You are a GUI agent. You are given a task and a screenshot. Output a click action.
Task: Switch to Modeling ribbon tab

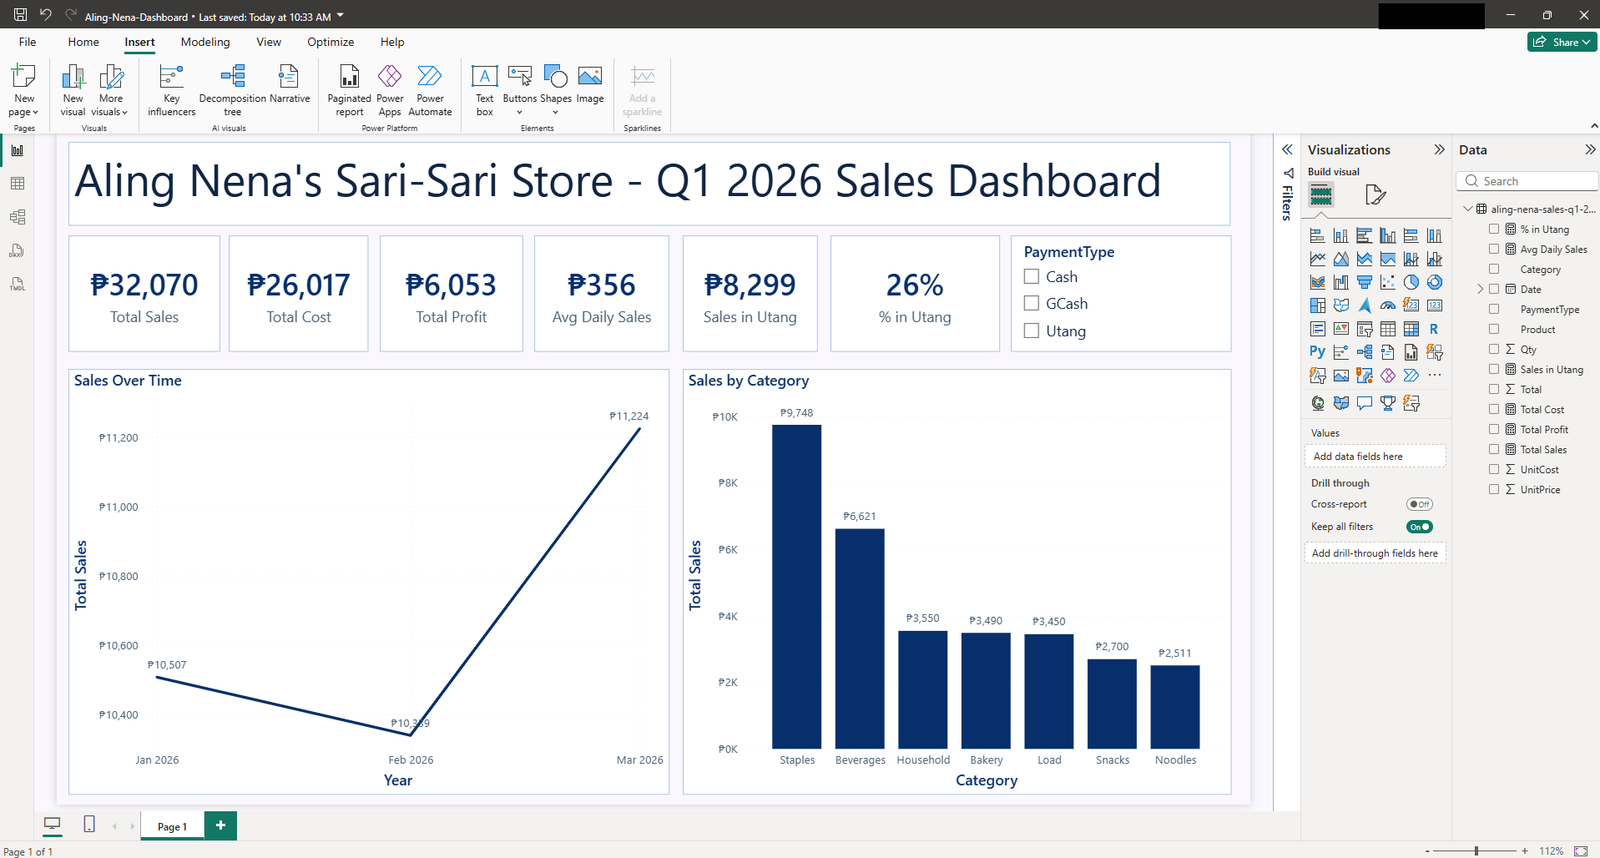205,42
